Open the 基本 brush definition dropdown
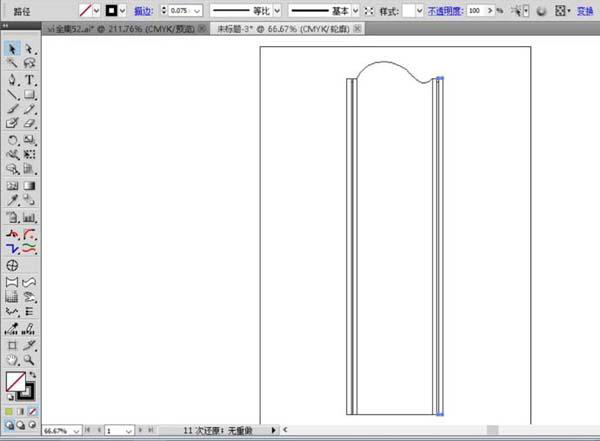Viewport: 600px width, 441px height. click(x=355, y=11)
